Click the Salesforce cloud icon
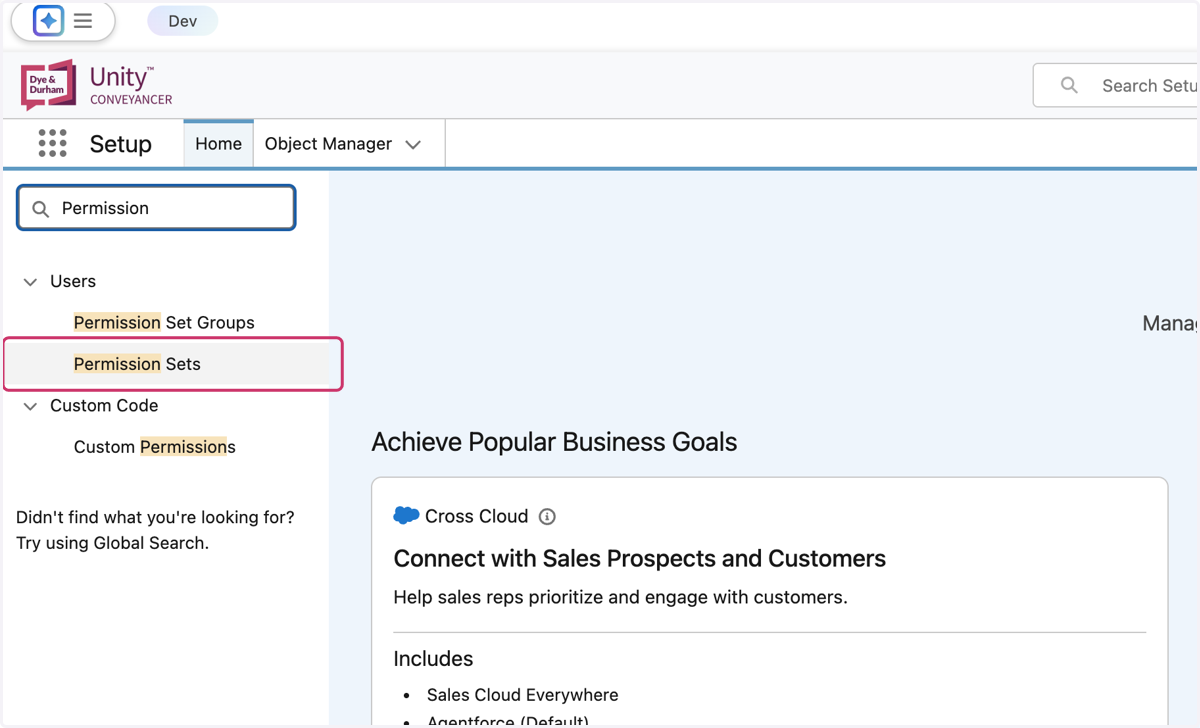The width and height of the screenshot is (1200, 728). coord(406,516)
